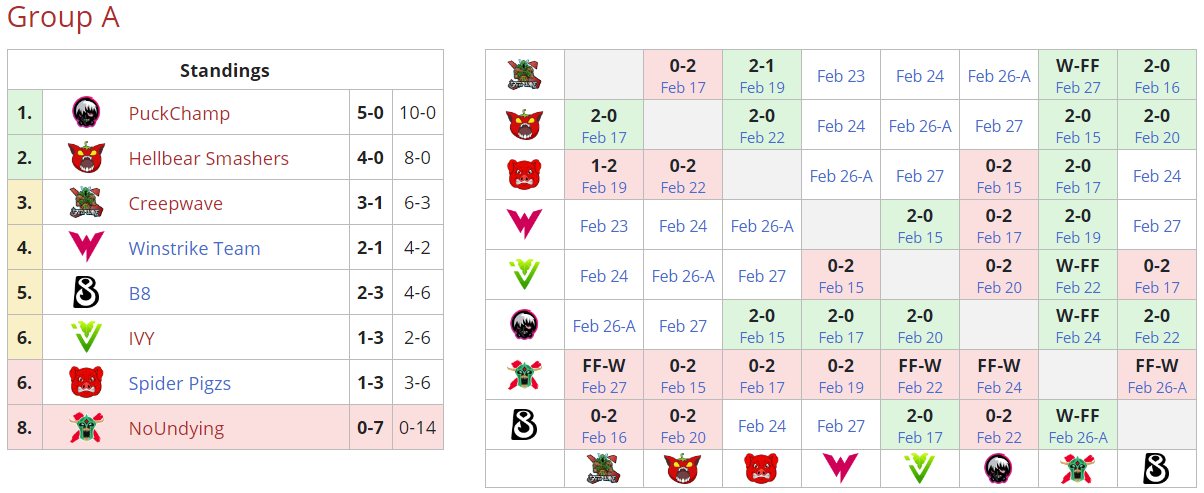Click the FF-W Feb 26-A result cell
The height and width of the screenshot is (493, 1204).
(1157, 375)
